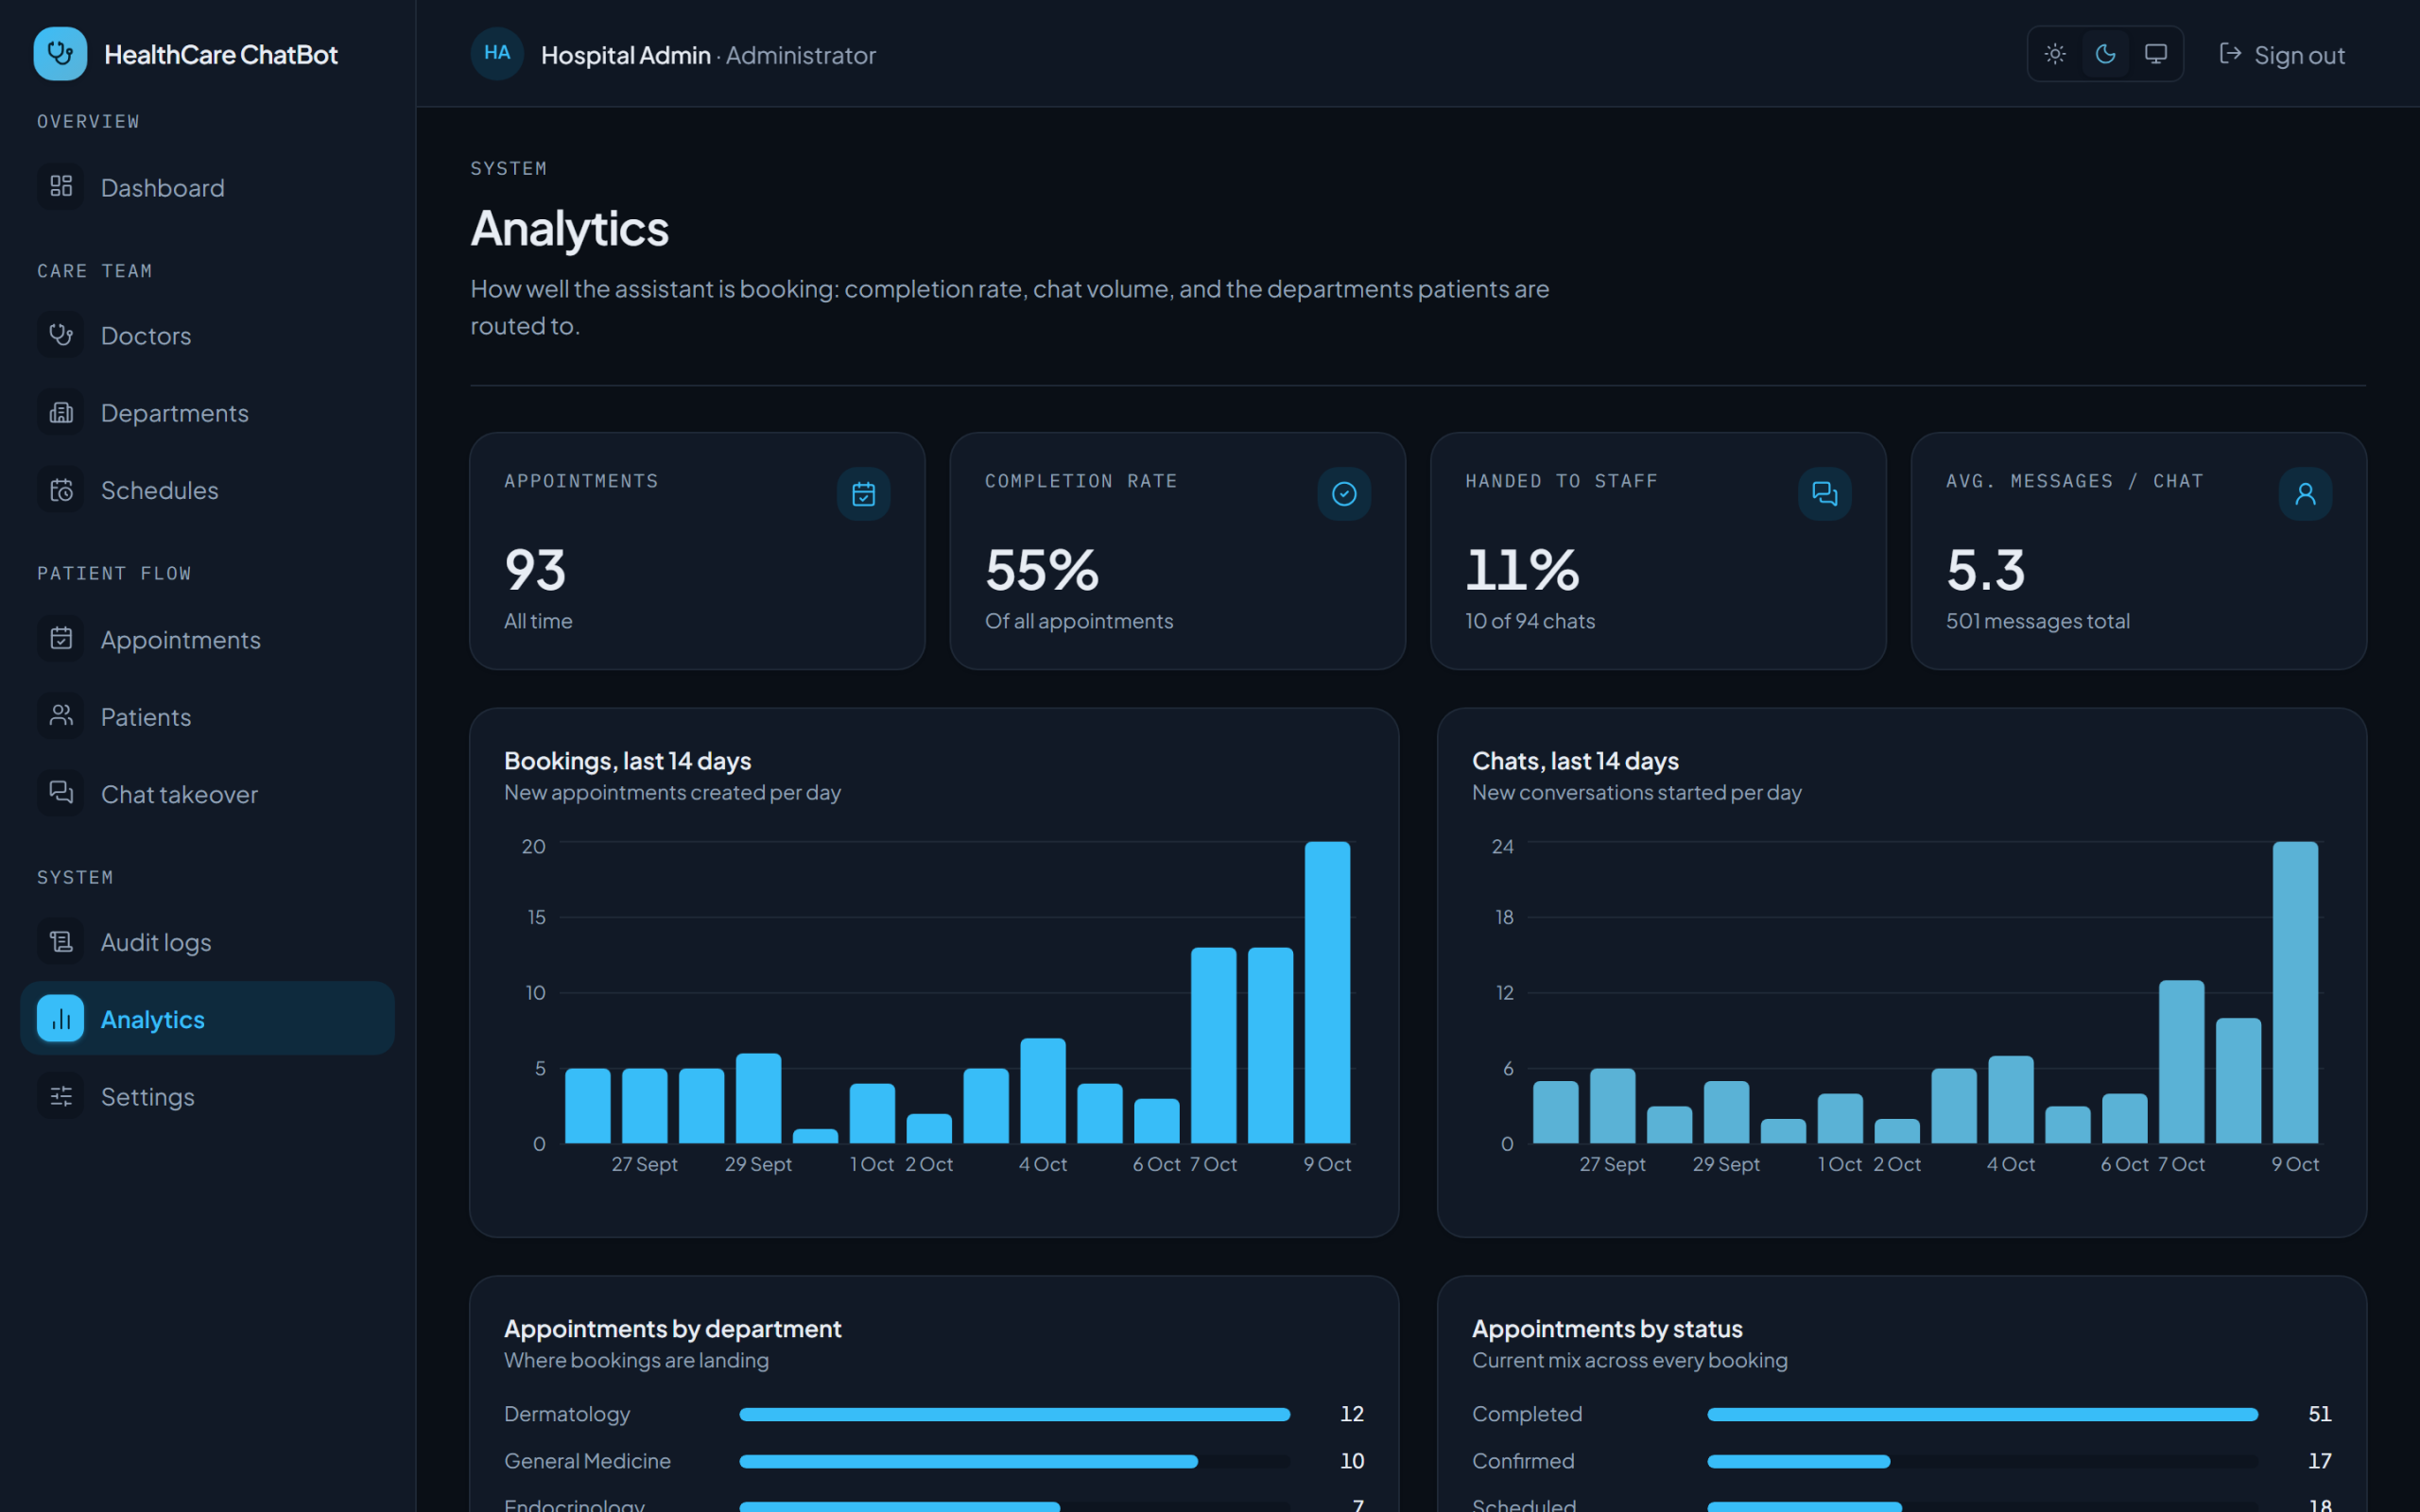2420x1512 pixels.
Task: Click the "Dermatology" department label
Action: 567,1414
